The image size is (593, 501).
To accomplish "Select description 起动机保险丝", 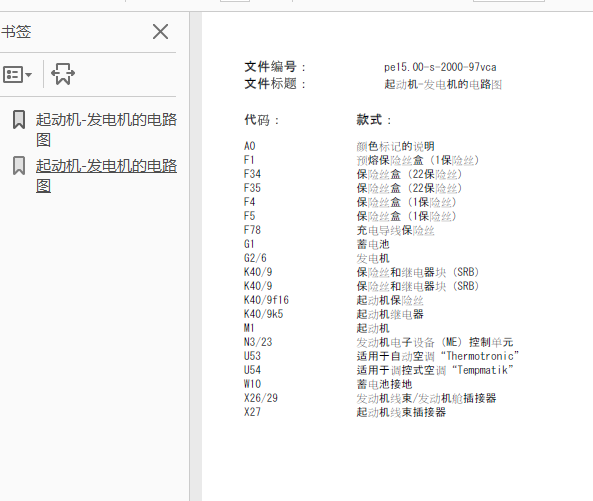I will [390, 300].
